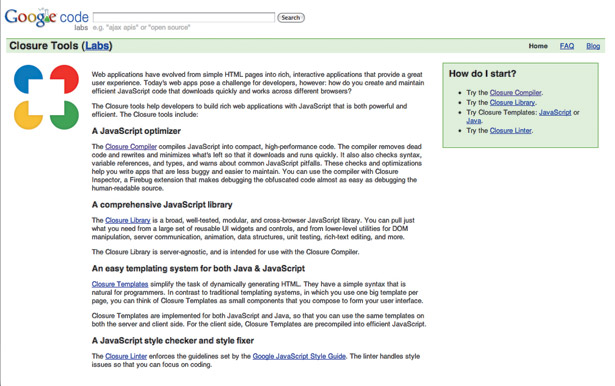Follow the JavaScript link for Closure Templates

pyautogui.click(x=555, y=112)
